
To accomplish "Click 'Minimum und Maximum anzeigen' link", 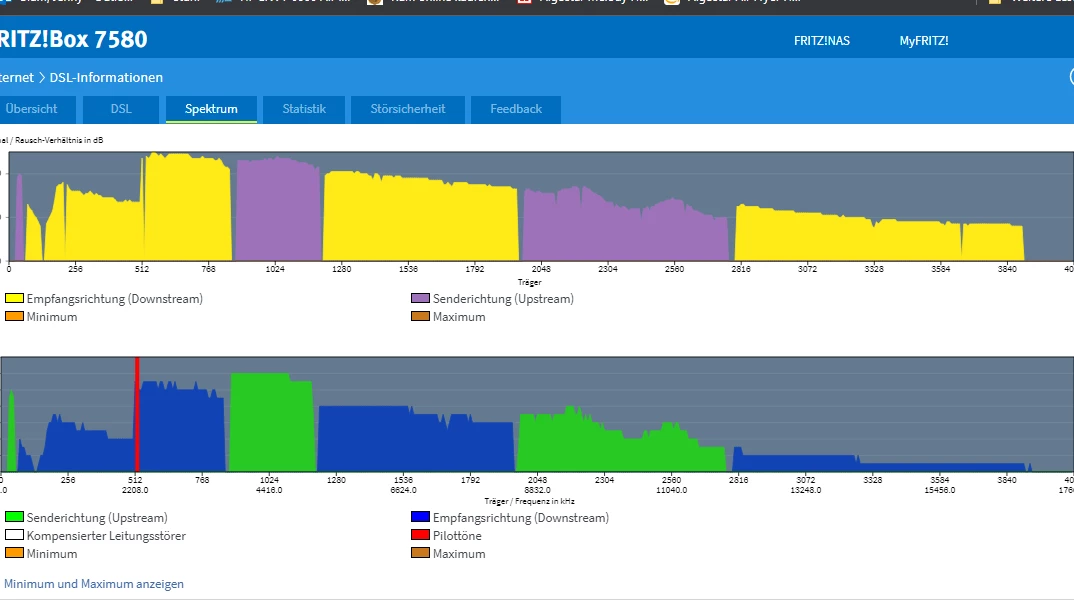I will point(94,584).
